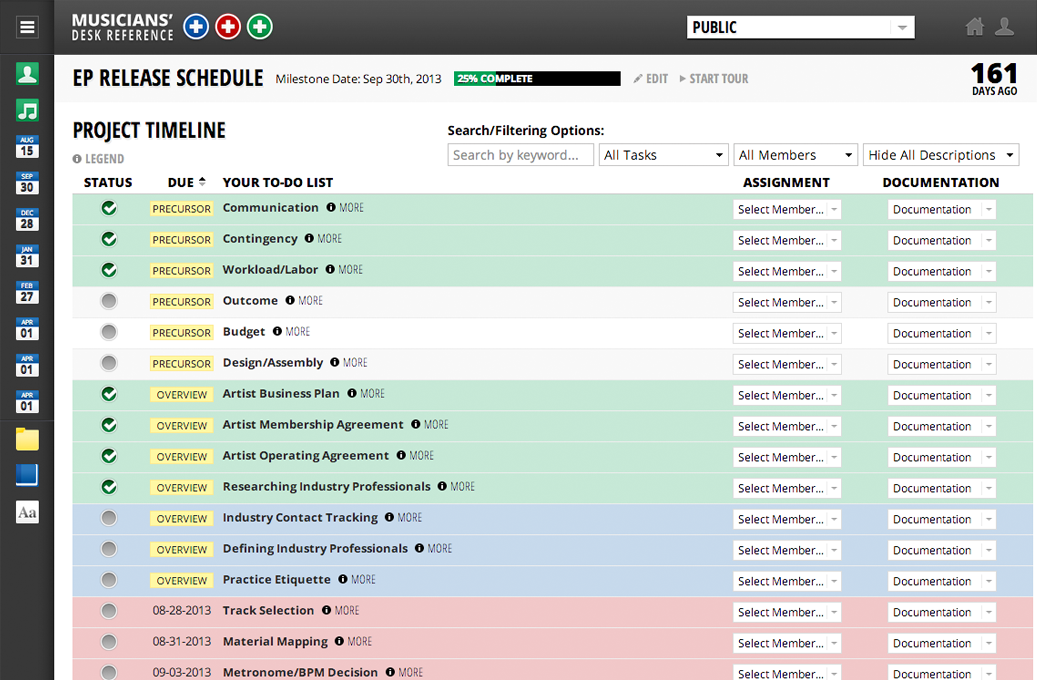Image resolution: width=1037 pixels, height=680 pixels.
Task: Click the green plus circle icon
Action: 260,27
